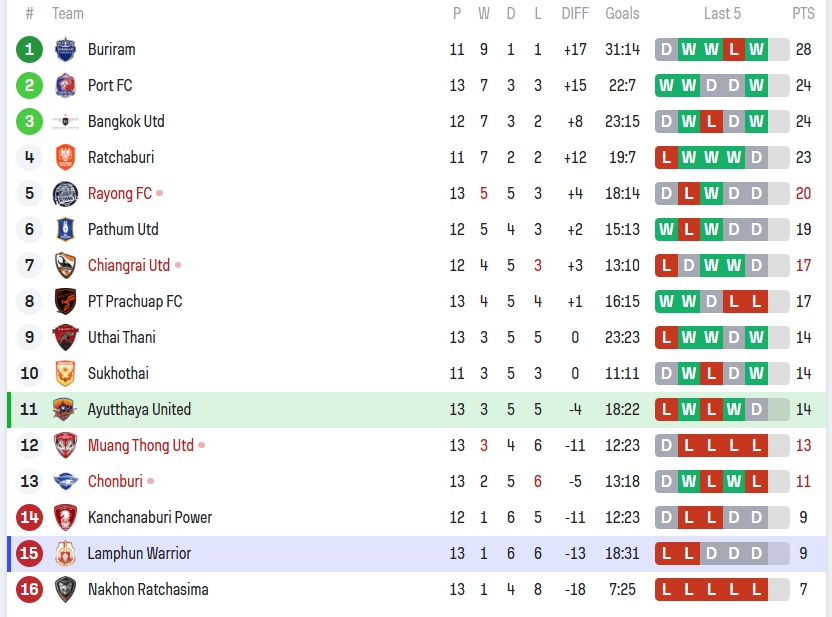832x617 pixels.
Task: Click Port FC's first green W result
Action: pos(667,85)
